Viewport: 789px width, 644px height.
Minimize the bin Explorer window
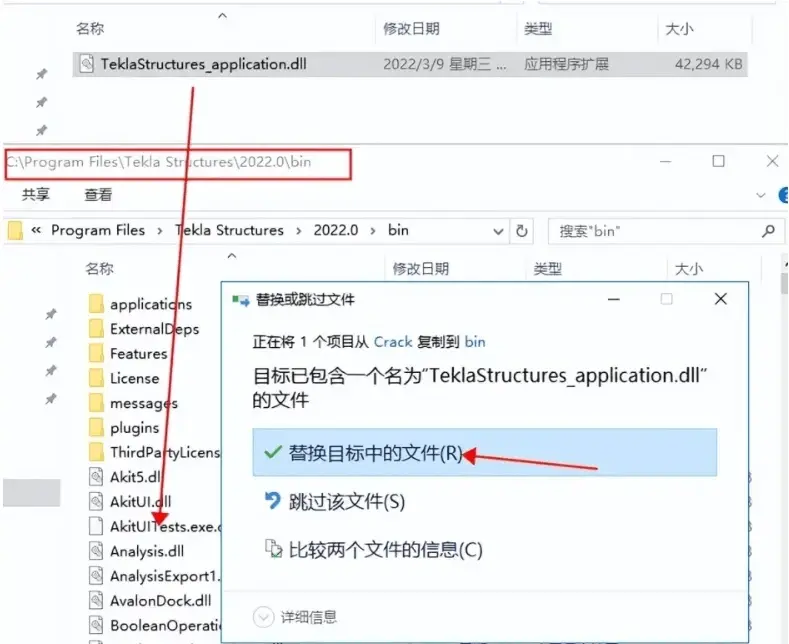pos(666,162)
